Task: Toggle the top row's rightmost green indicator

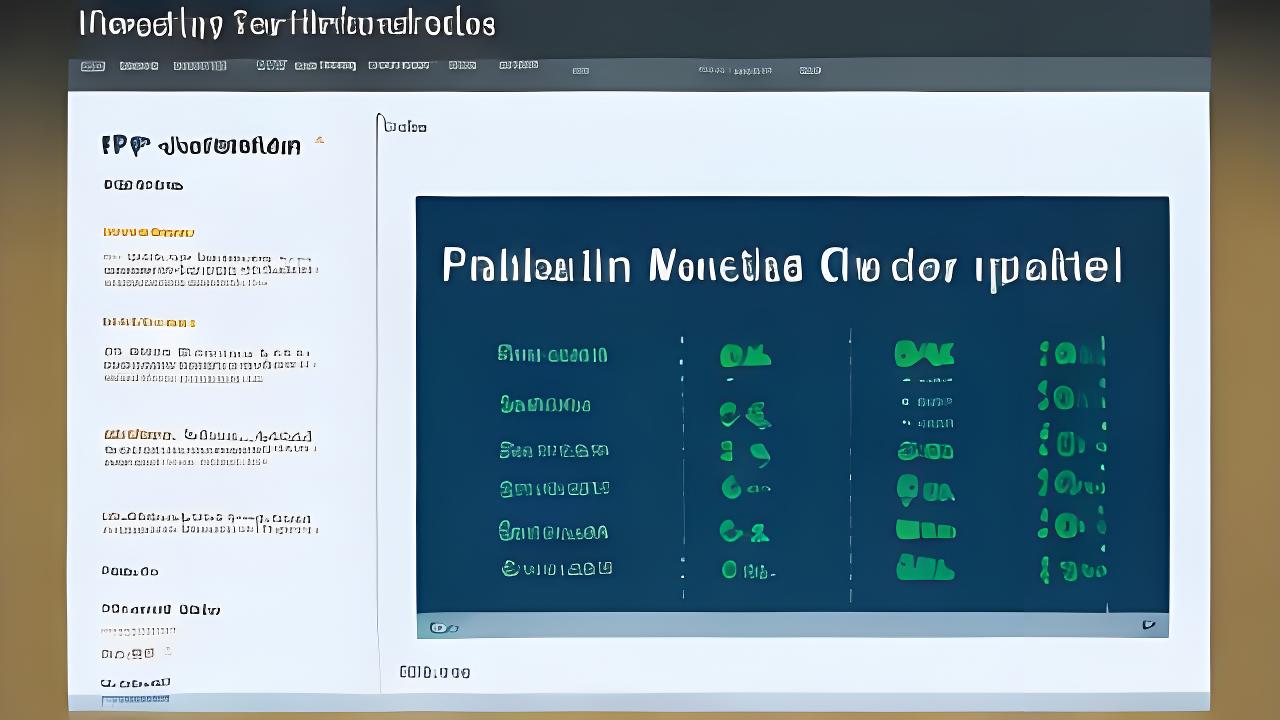Action: [x=1072, y=353]
